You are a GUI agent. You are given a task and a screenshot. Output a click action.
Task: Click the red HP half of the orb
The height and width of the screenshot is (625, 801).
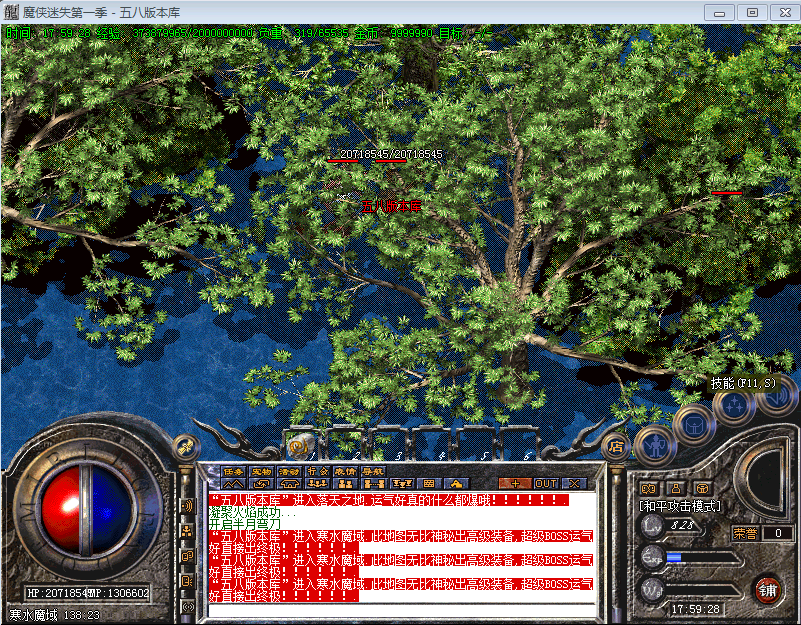[60, 510]
